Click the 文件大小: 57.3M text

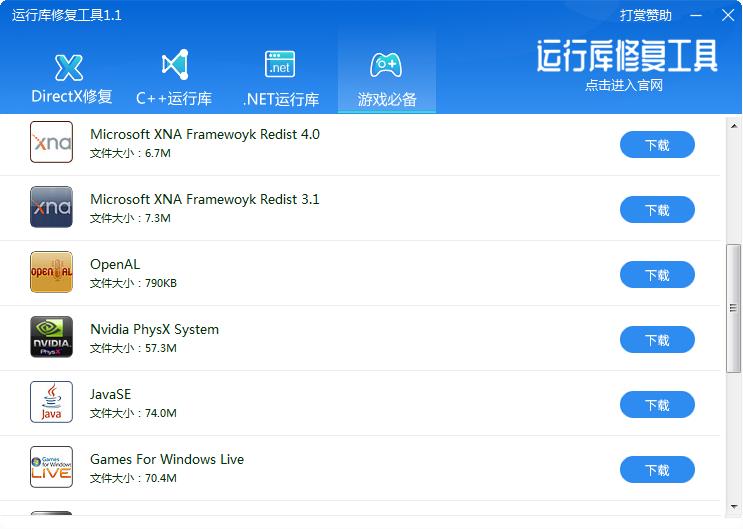(133, 348)
